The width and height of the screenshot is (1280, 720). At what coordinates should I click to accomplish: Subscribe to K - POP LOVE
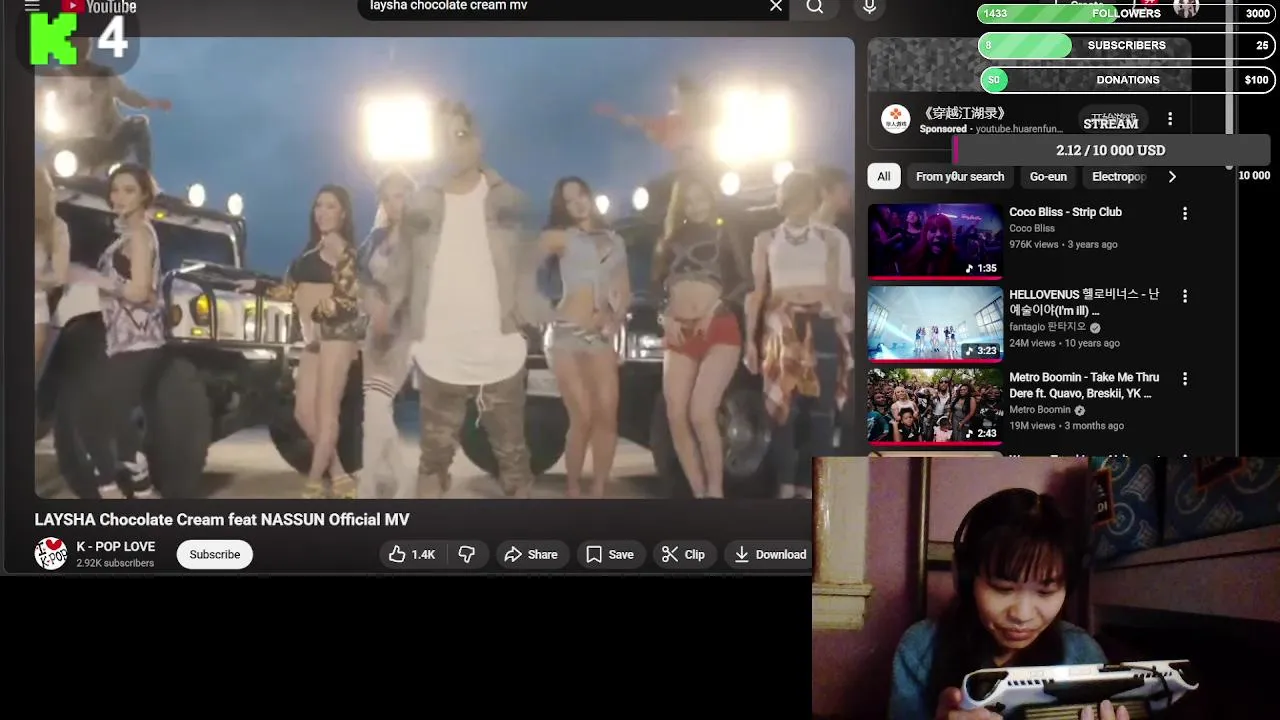215,554
